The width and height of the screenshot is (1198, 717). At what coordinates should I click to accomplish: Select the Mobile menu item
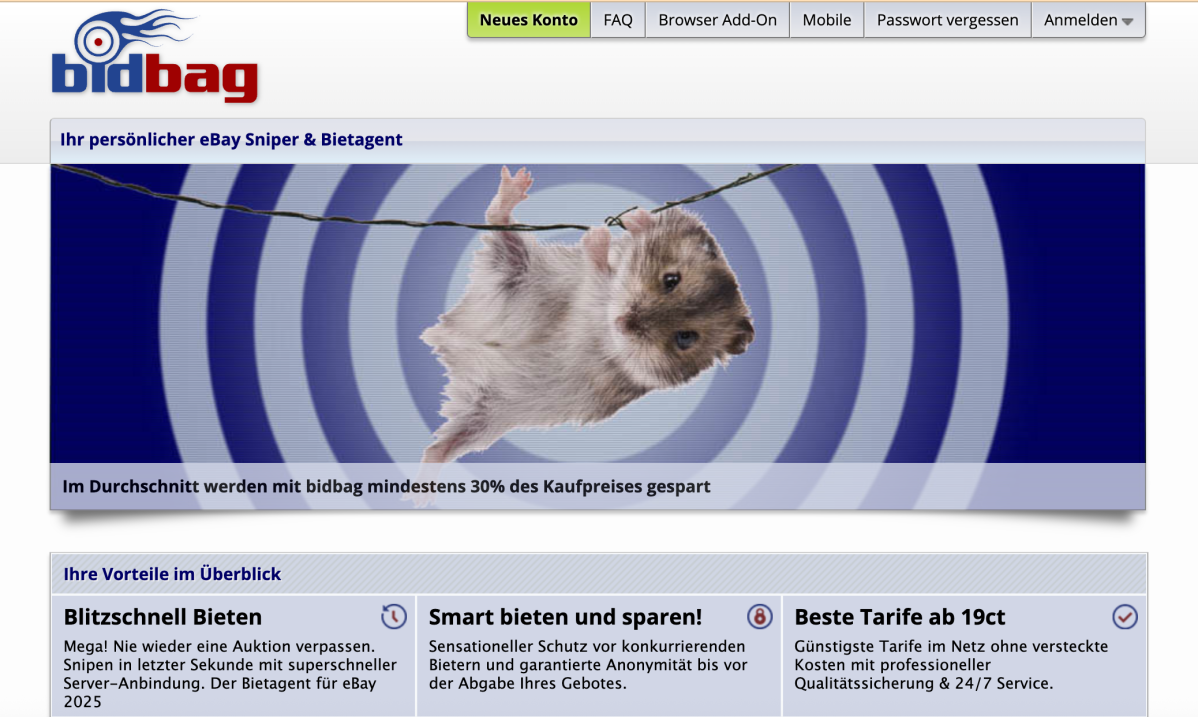[827, 20]
